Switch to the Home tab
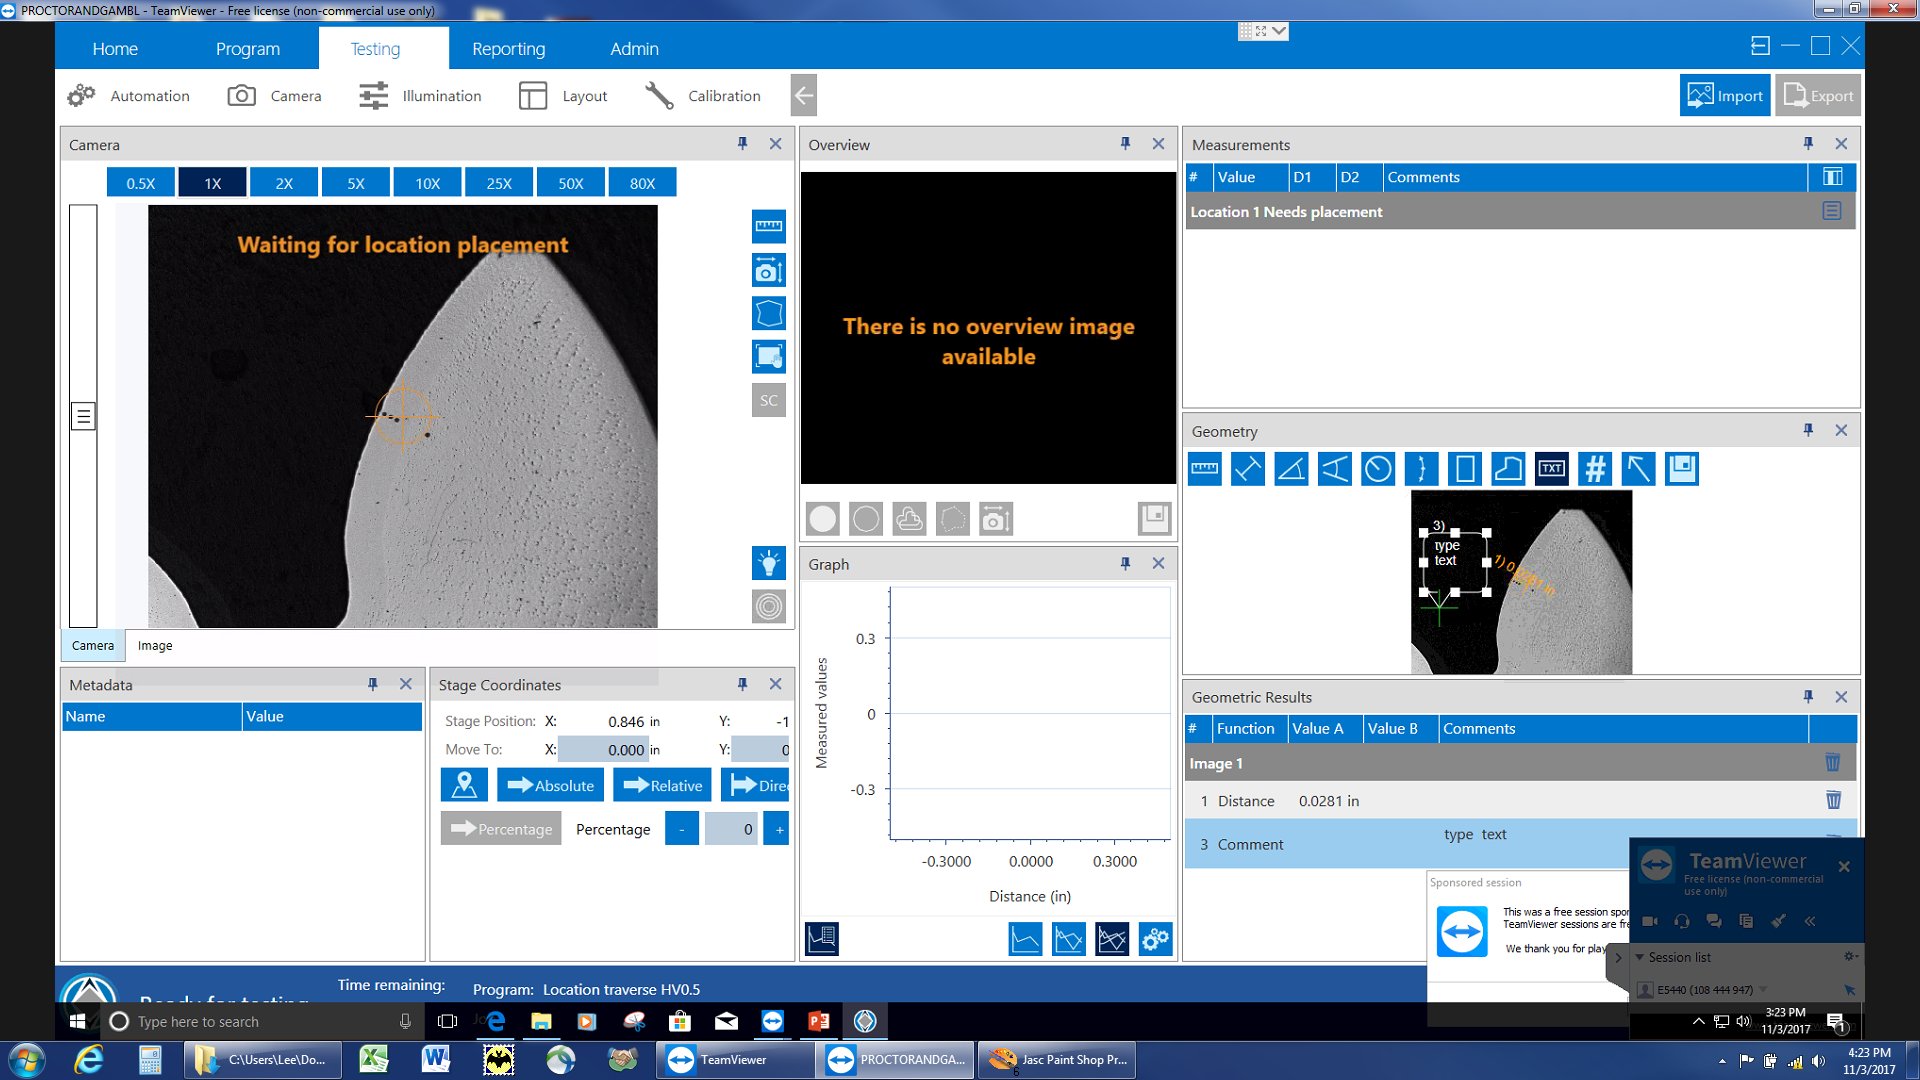The width and height of the screenshot is (1920, 1080). coord(115,49)
